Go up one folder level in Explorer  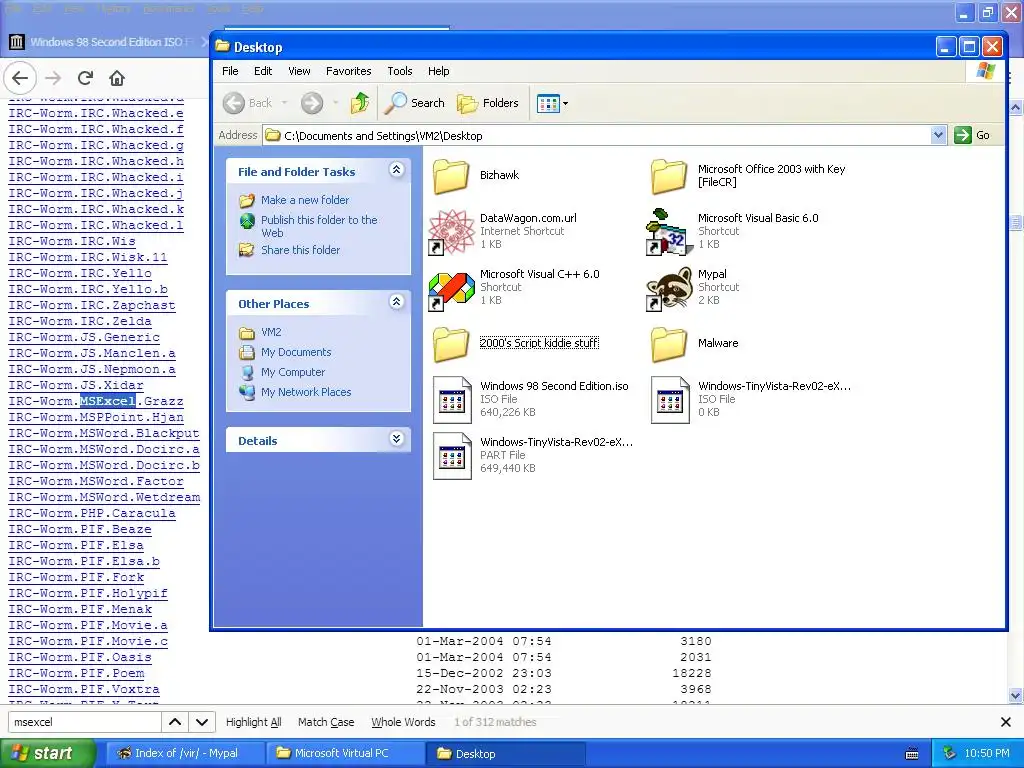(x=360, y=103)
